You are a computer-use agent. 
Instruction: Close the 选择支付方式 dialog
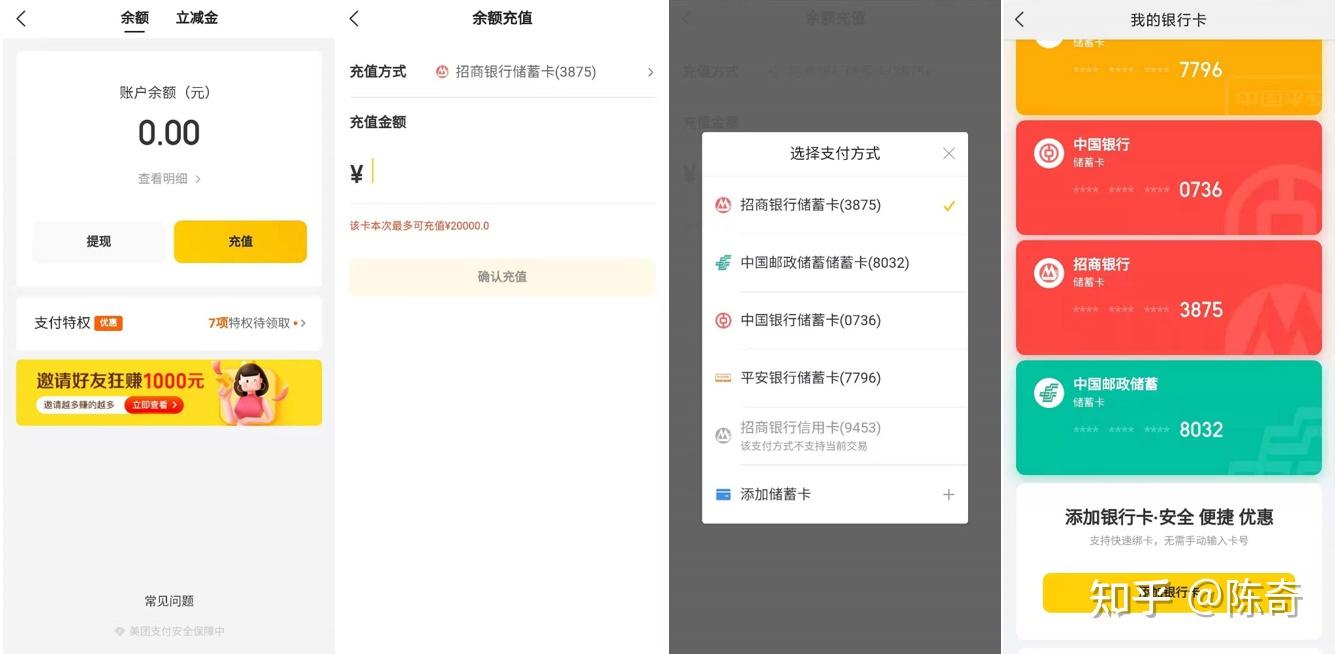click(949, 153)
